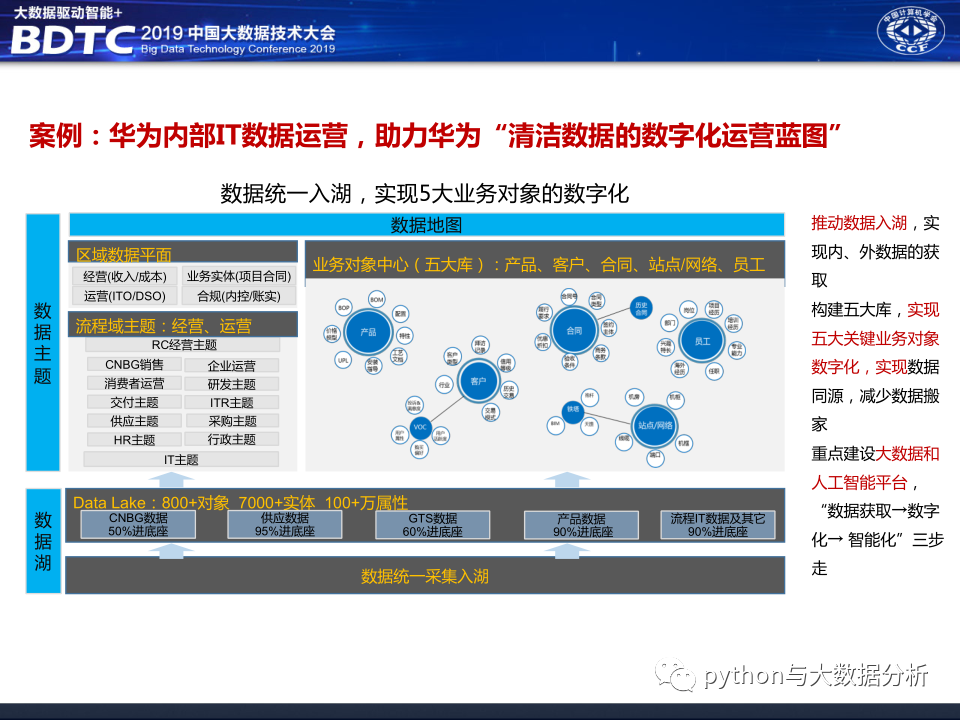
Task: Click the 数据湖 vertical label
Action: (x=43, y=541)
